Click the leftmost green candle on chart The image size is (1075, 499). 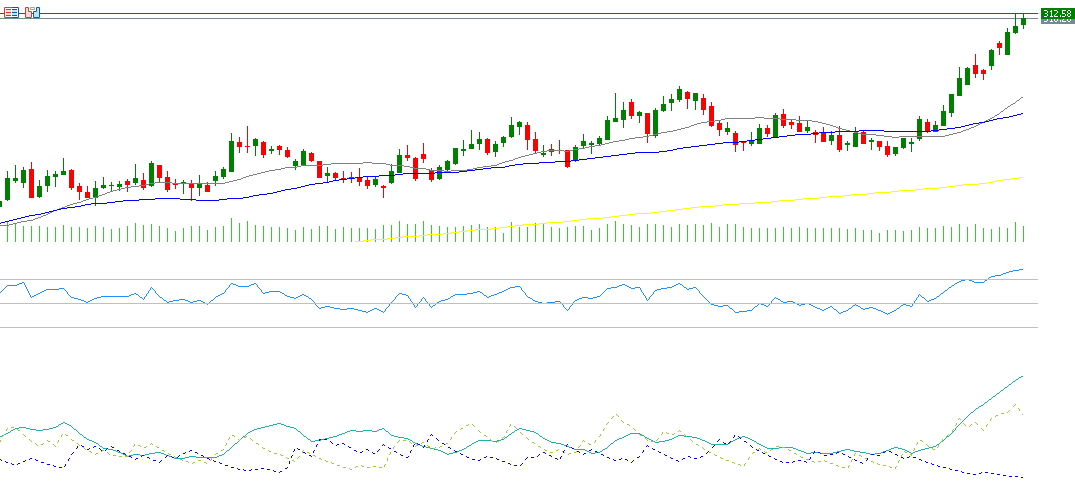(7, 188)
